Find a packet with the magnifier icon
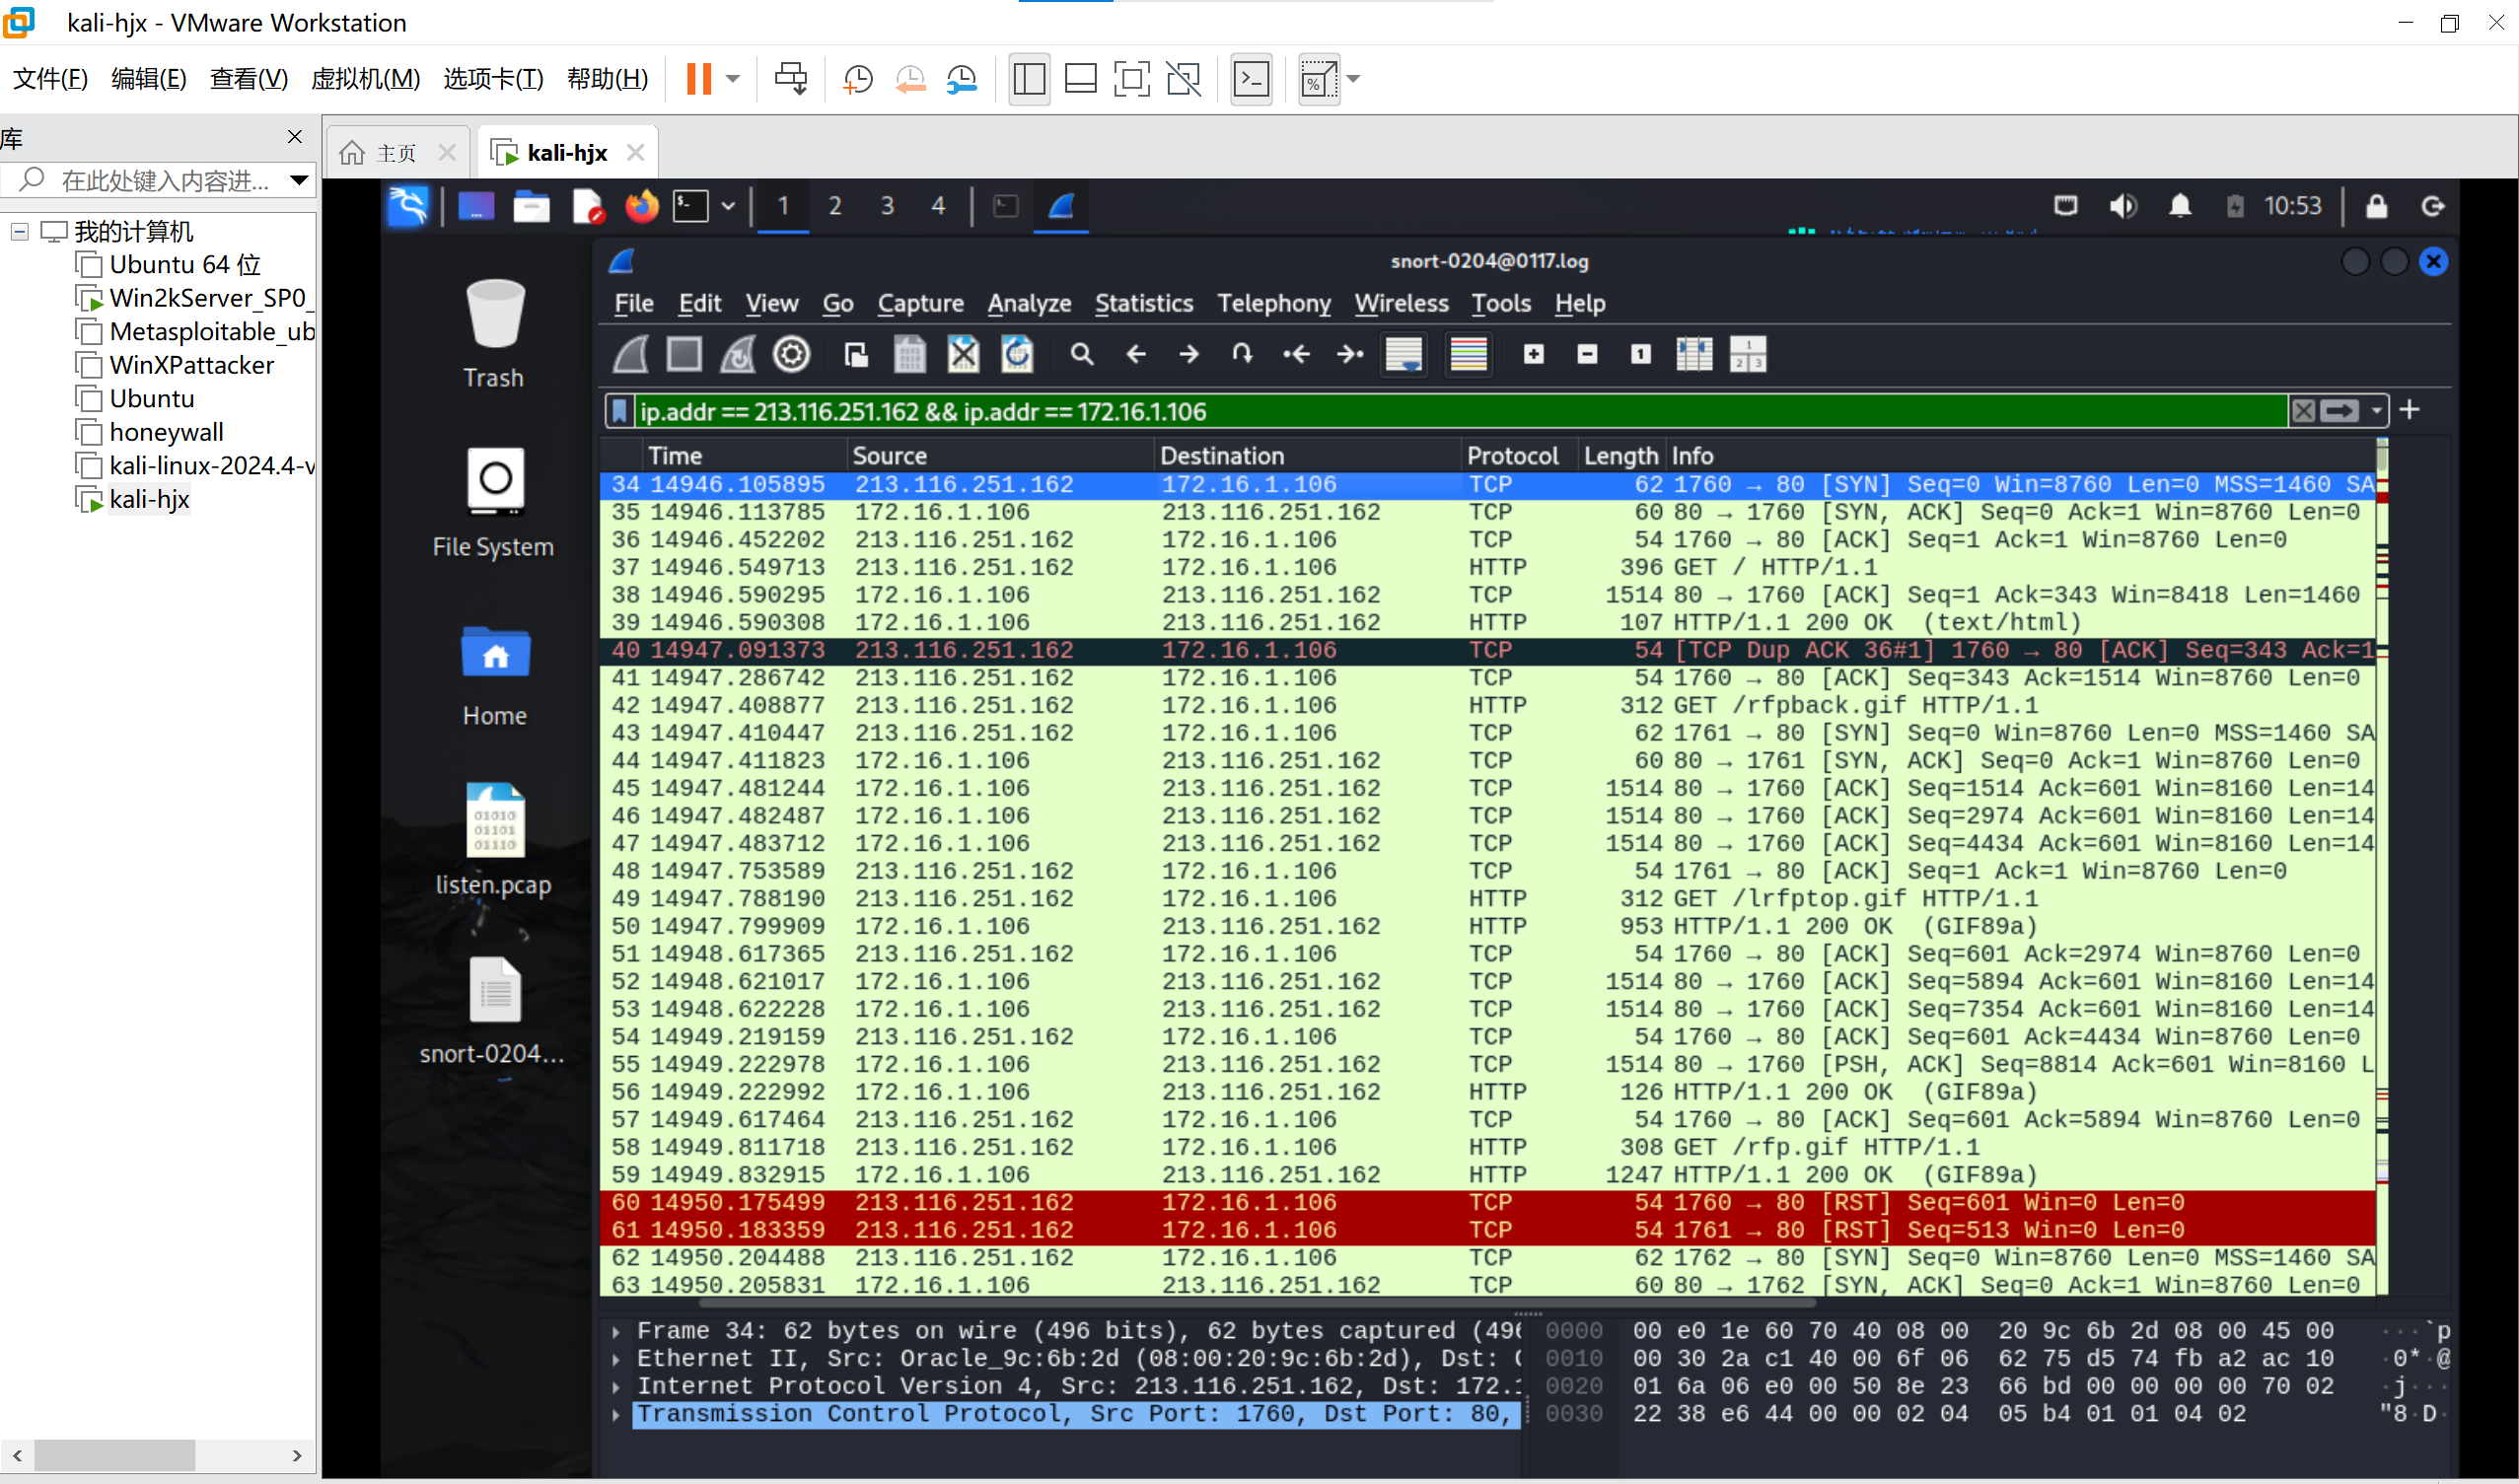The height and width of the screenshot is (1484, 2519). pos(1082,354)
